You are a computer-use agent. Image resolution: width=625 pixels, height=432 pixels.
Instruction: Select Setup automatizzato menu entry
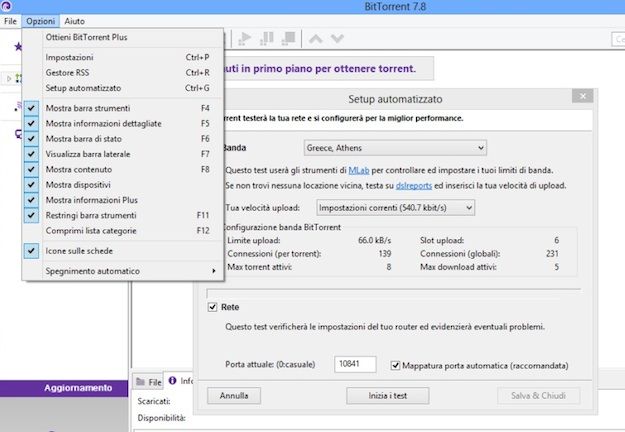[123, 88]
